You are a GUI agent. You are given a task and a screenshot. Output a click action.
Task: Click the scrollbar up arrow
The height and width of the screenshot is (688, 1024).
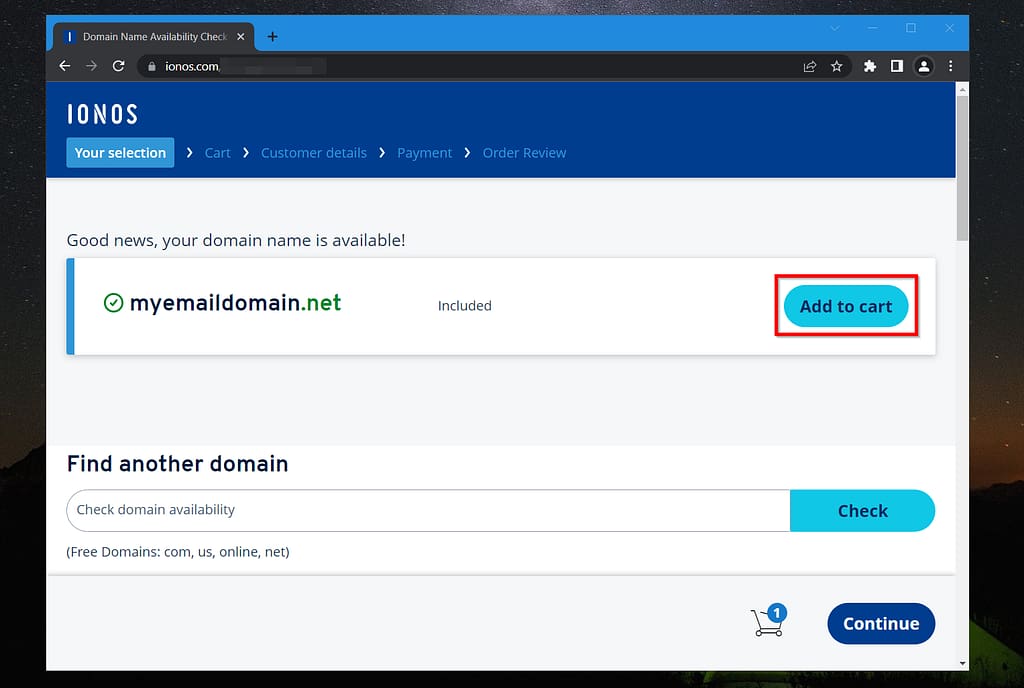tap(962, 89)
